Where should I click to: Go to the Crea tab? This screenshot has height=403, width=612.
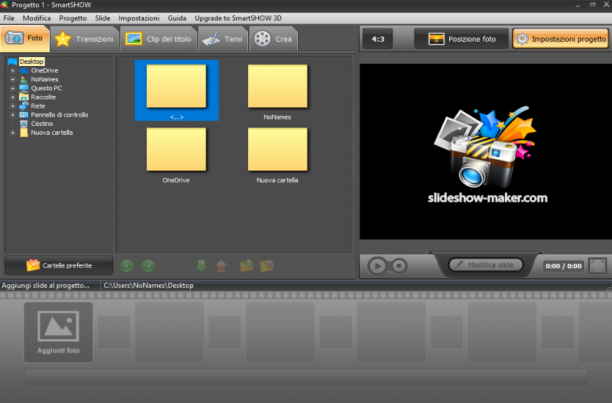pos(273,39)
